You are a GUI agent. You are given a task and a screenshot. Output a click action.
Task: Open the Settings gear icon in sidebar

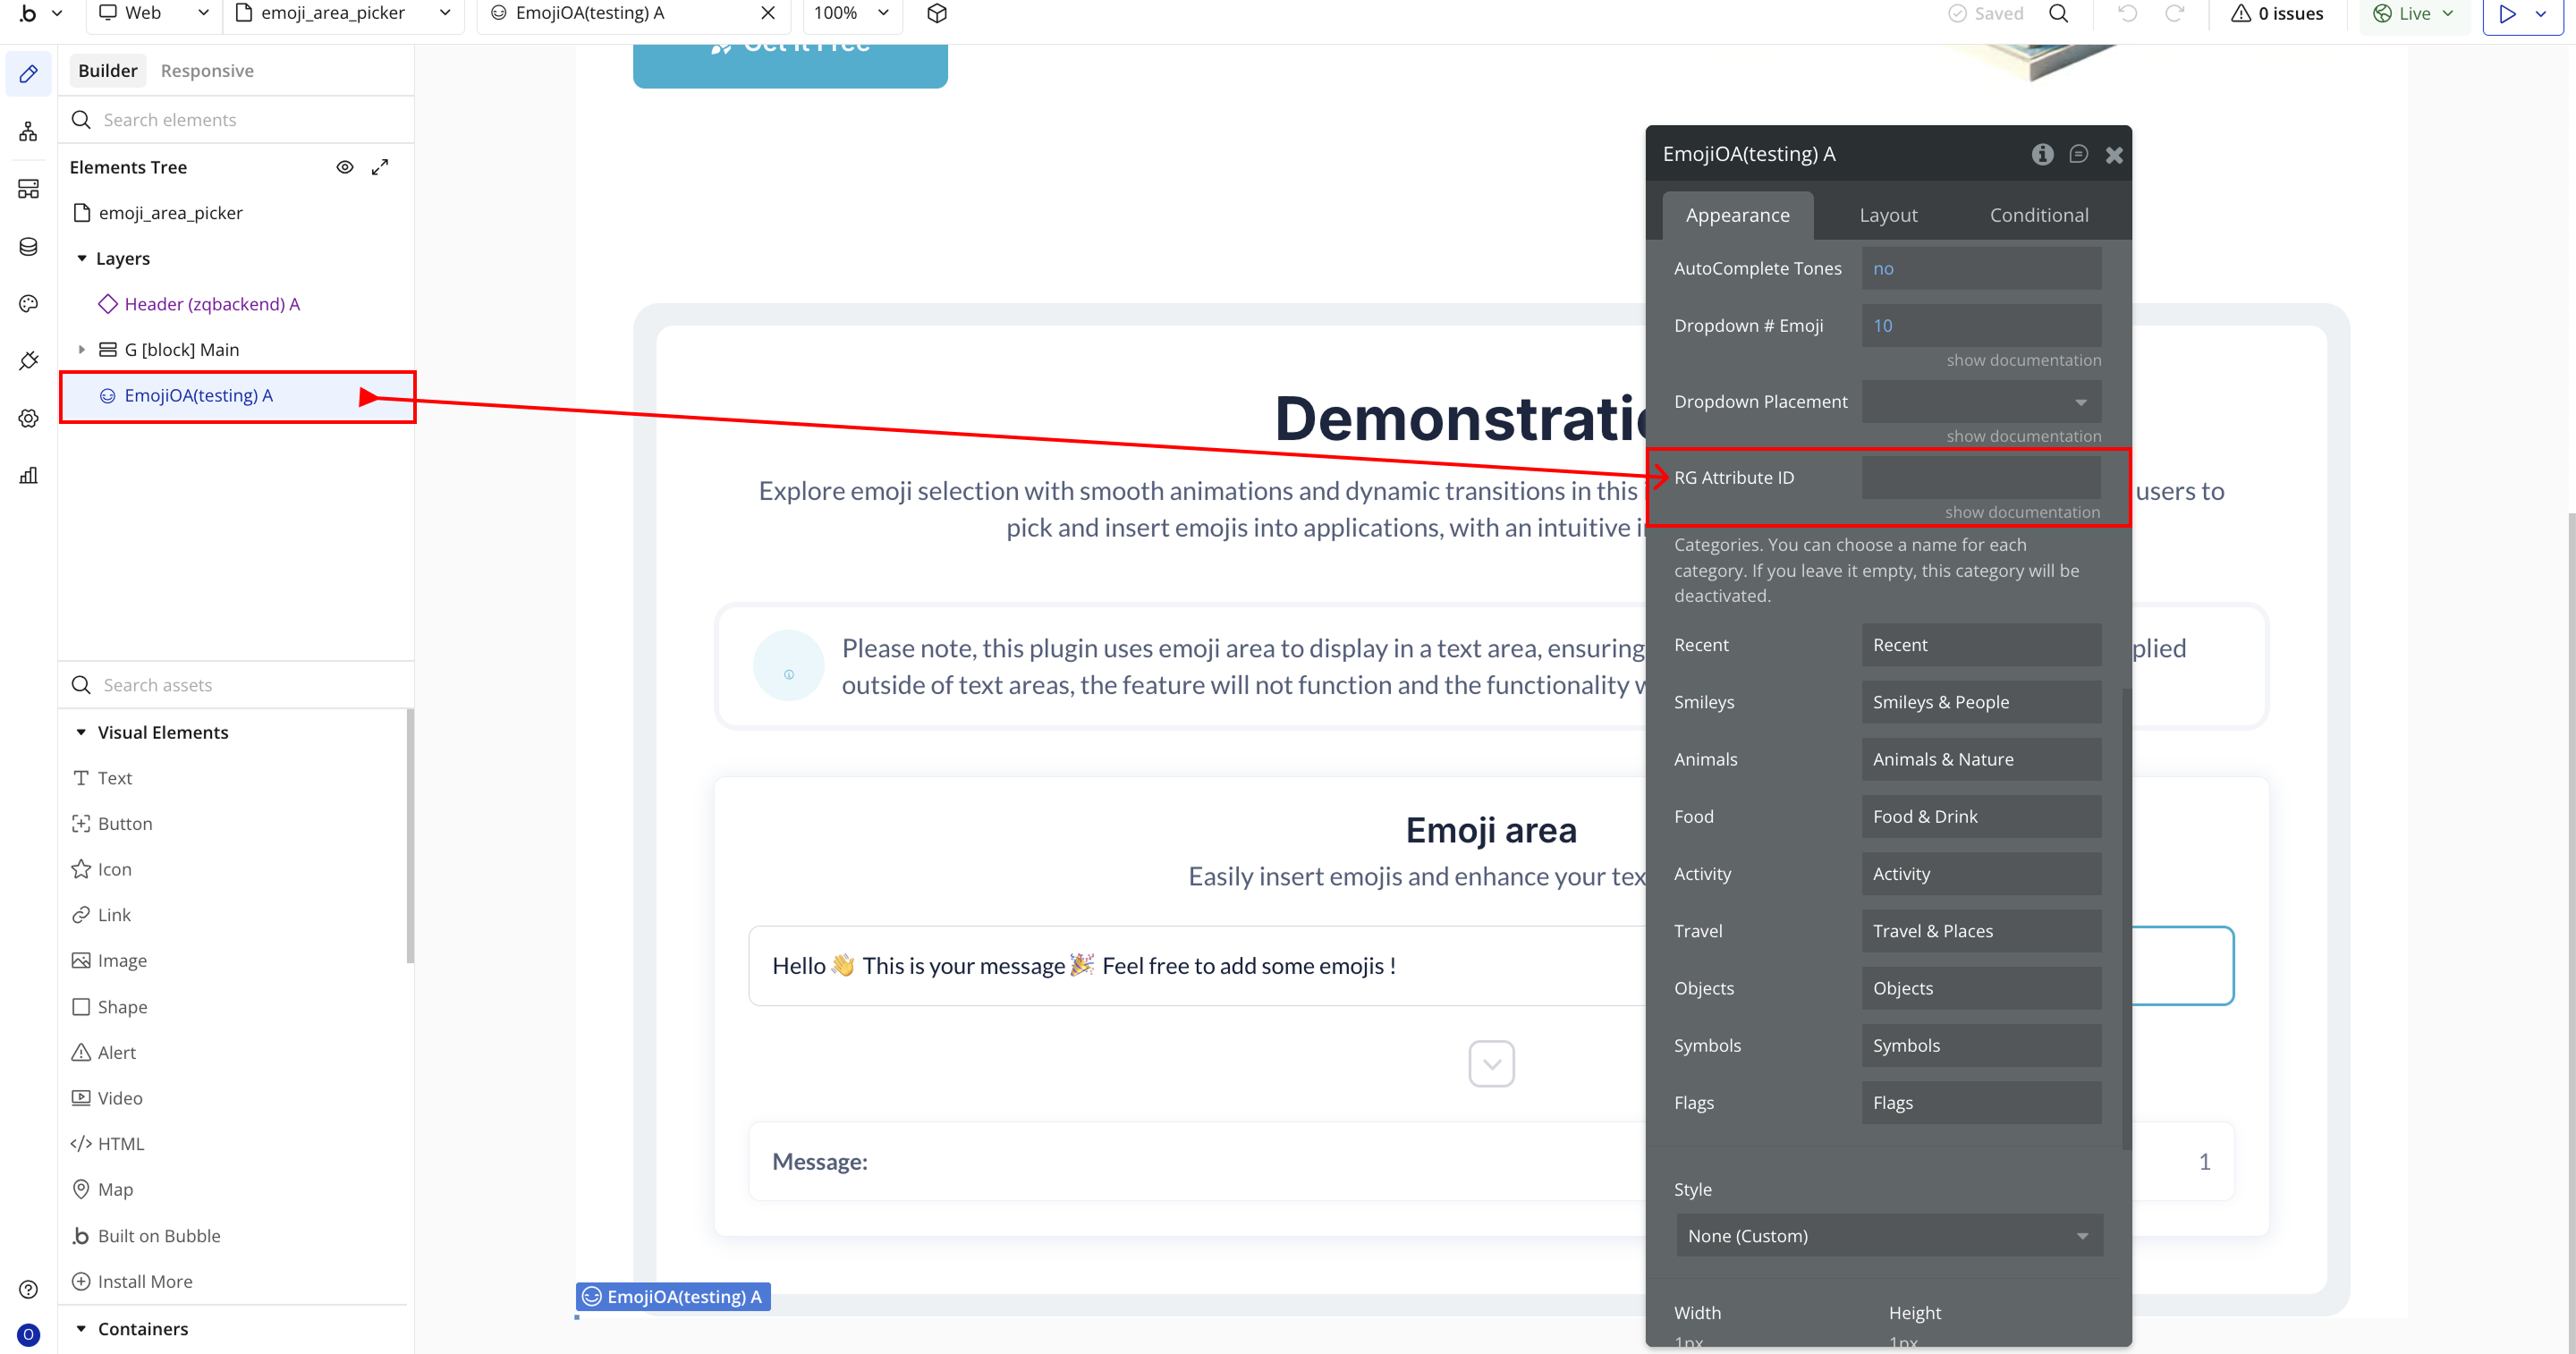coord(28,418)
